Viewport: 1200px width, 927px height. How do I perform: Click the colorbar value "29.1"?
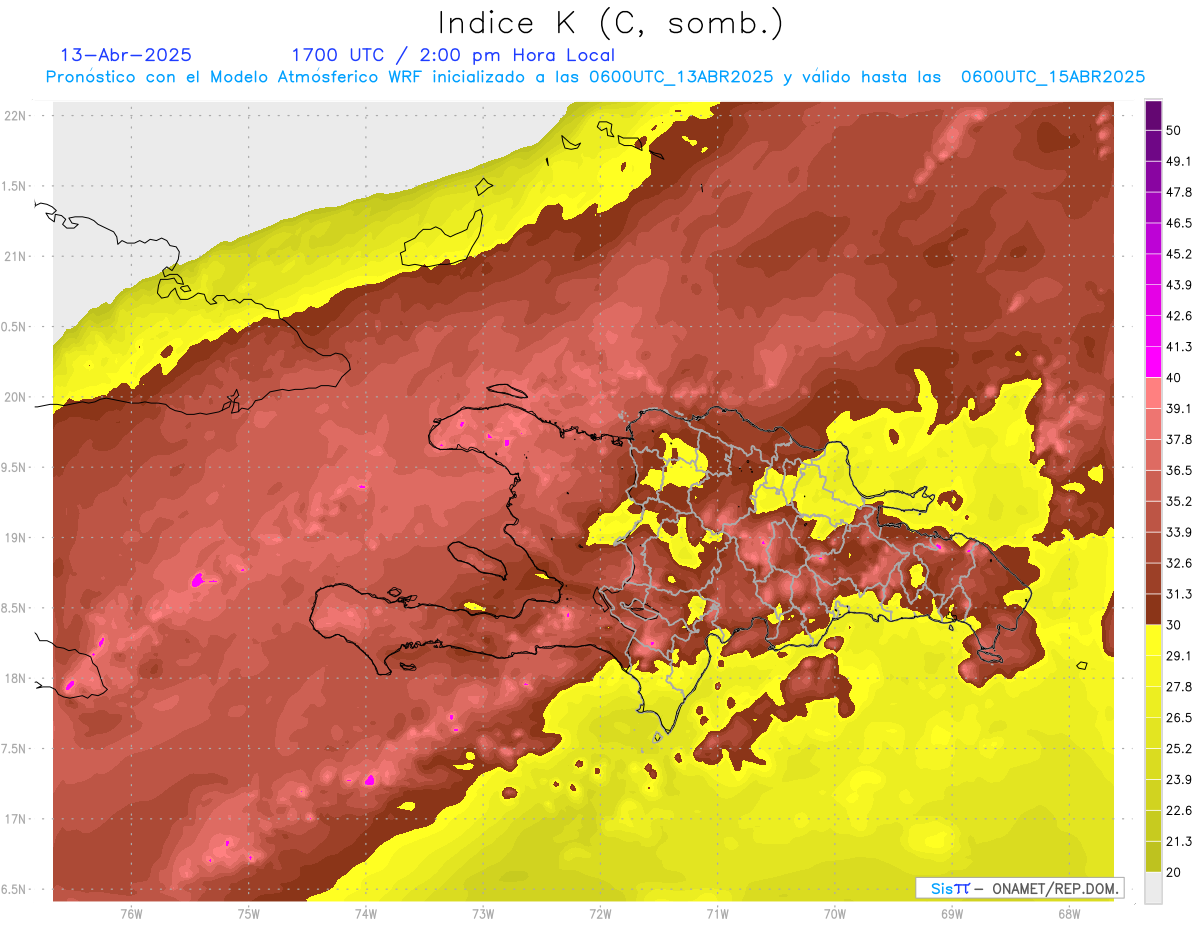[1179, 656]
